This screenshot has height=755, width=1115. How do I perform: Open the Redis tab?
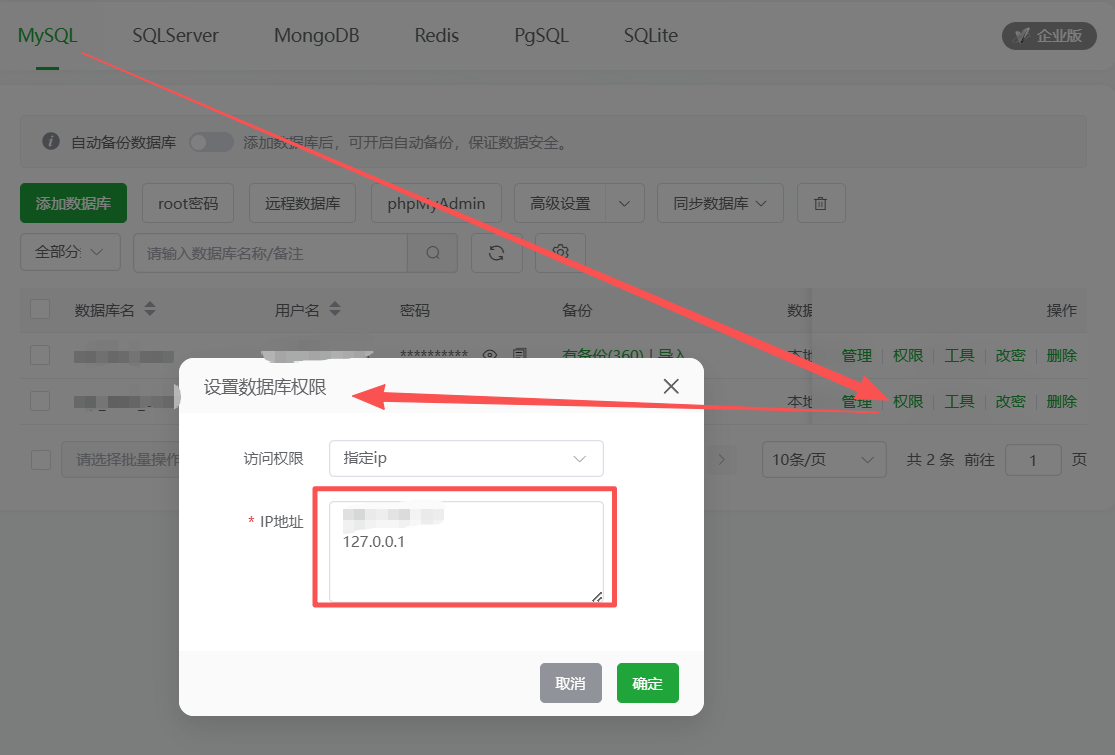click(x=437, y=36)
